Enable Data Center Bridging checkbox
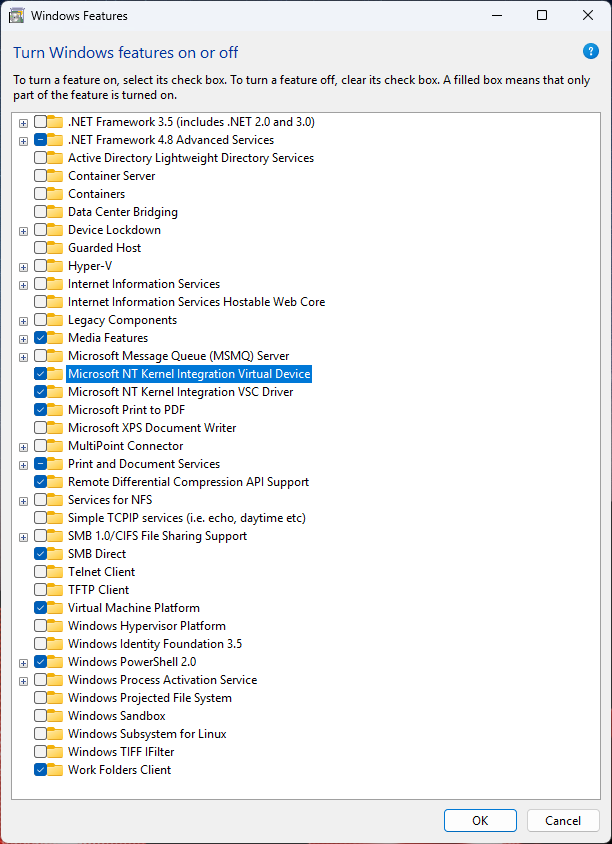 (40, 212)
